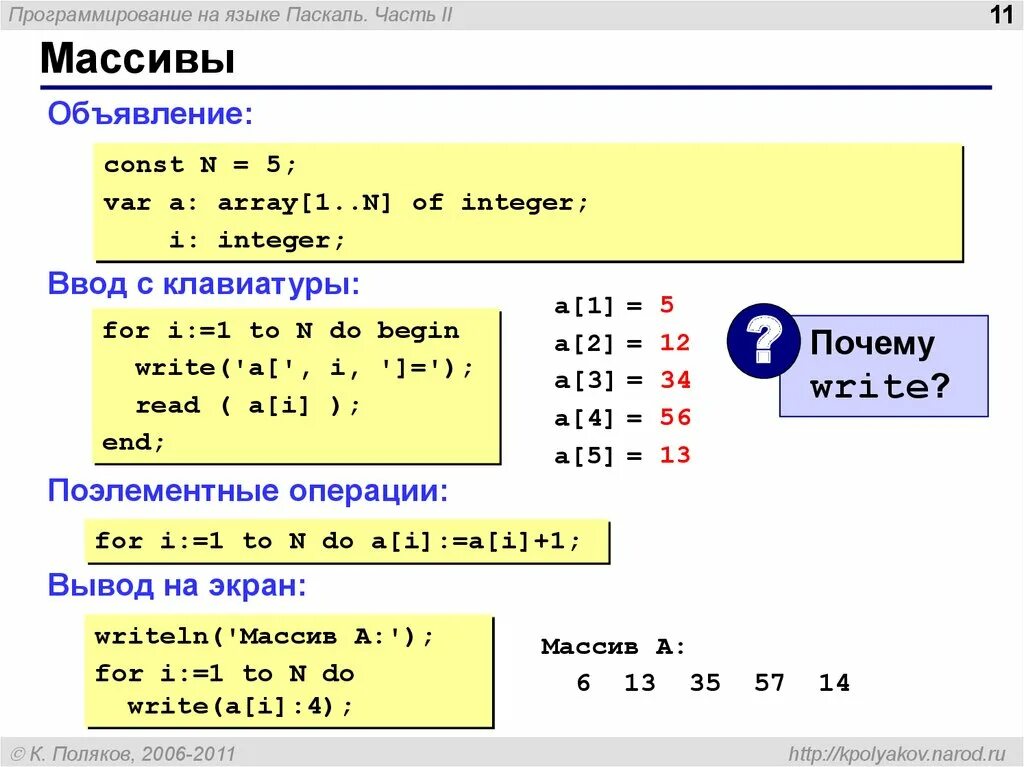This screenshot has width=1024, height=767.
Task: Click the 'Объявление:' heading
Action: point(150,114)
